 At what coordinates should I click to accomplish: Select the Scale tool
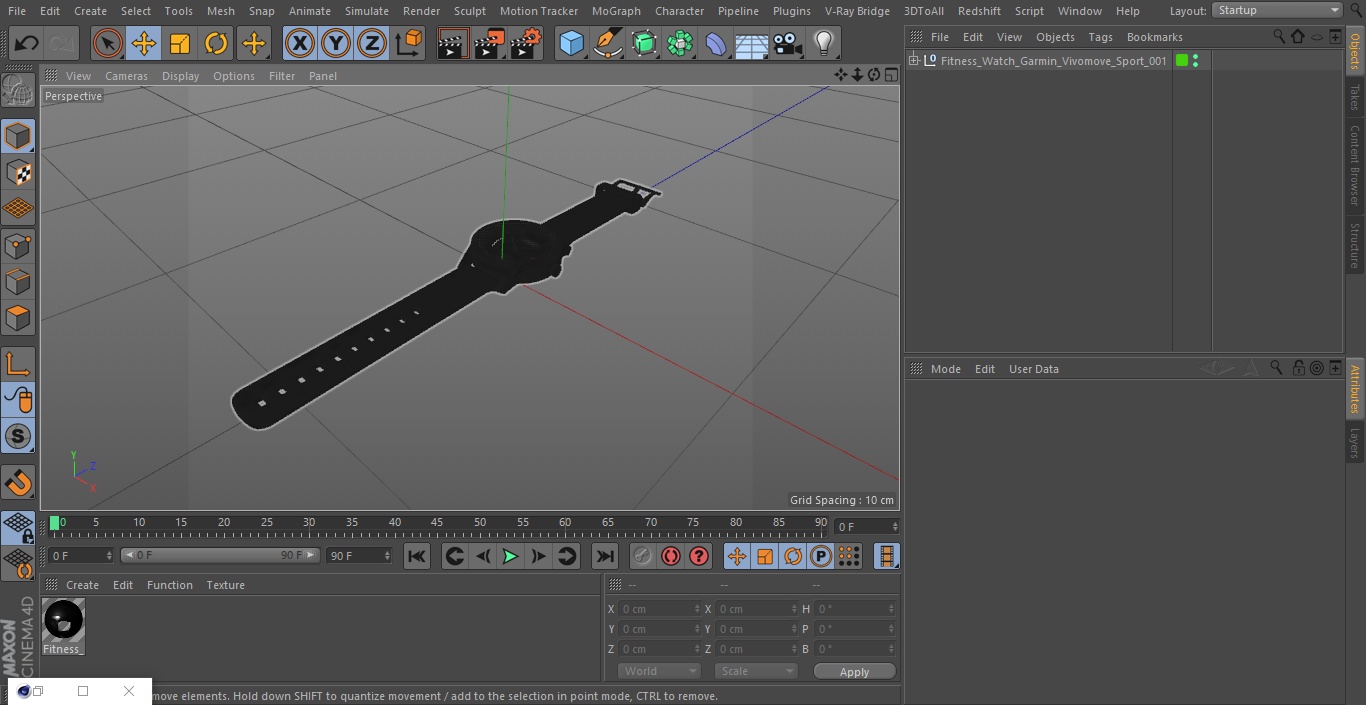point(180,44)
